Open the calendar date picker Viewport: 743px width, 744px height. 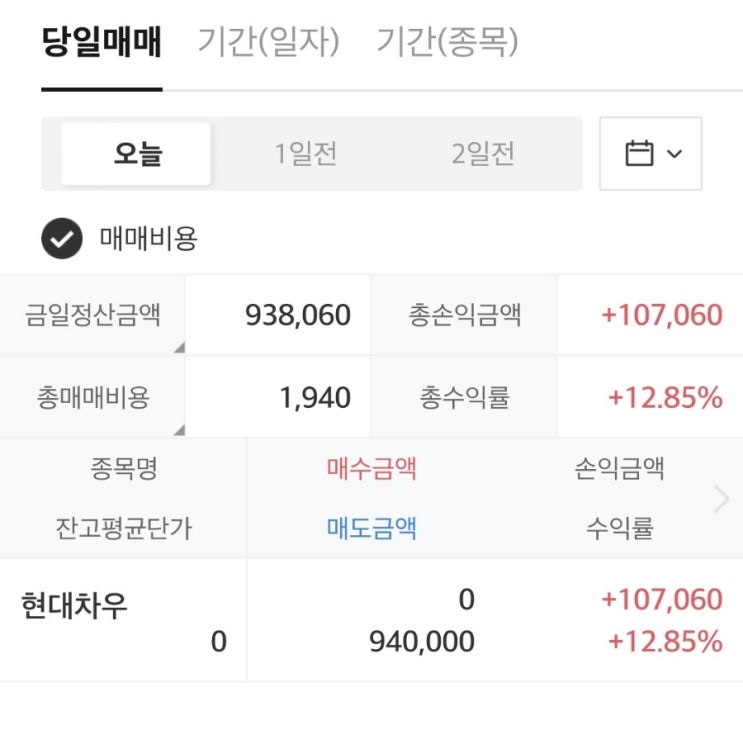click(x=640, y=154)
